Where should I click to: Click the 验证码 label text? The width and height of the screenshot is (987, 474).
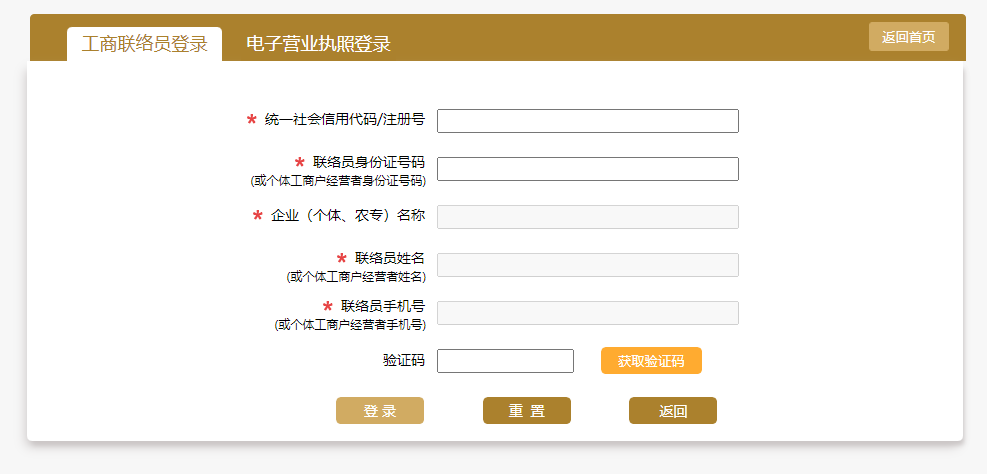coord(403,361)
